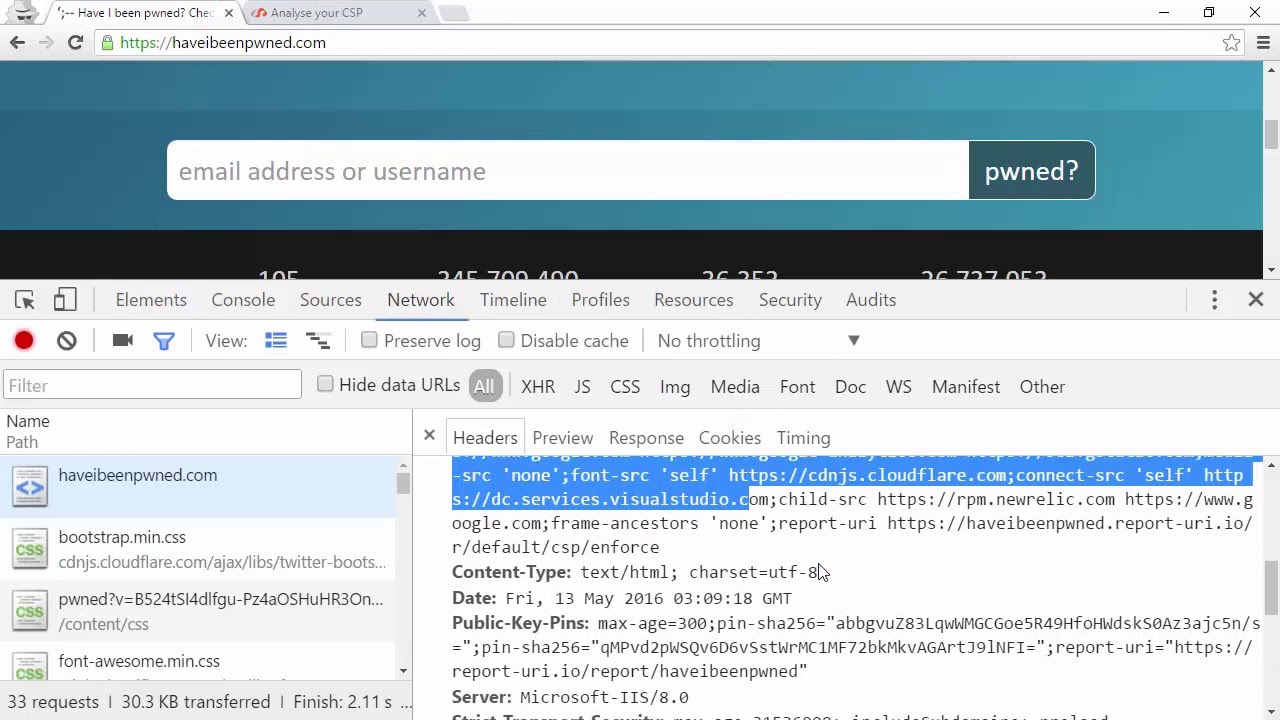Switch to the Timing details tab
The width and height of the screenshot is (1280, 720).
tap(803, 438)
